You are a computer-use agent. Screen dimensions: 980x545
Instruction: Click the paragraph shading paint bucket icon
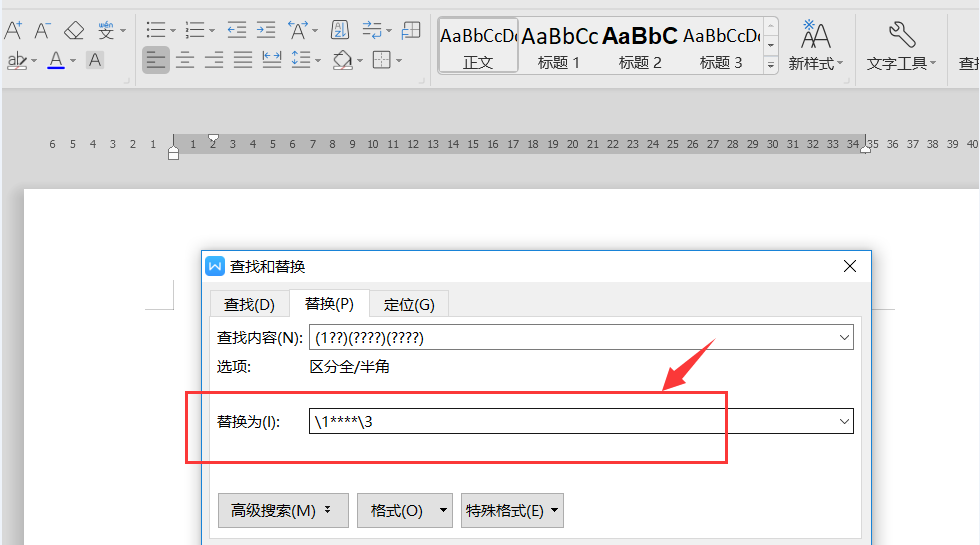(x=342, y=61)
